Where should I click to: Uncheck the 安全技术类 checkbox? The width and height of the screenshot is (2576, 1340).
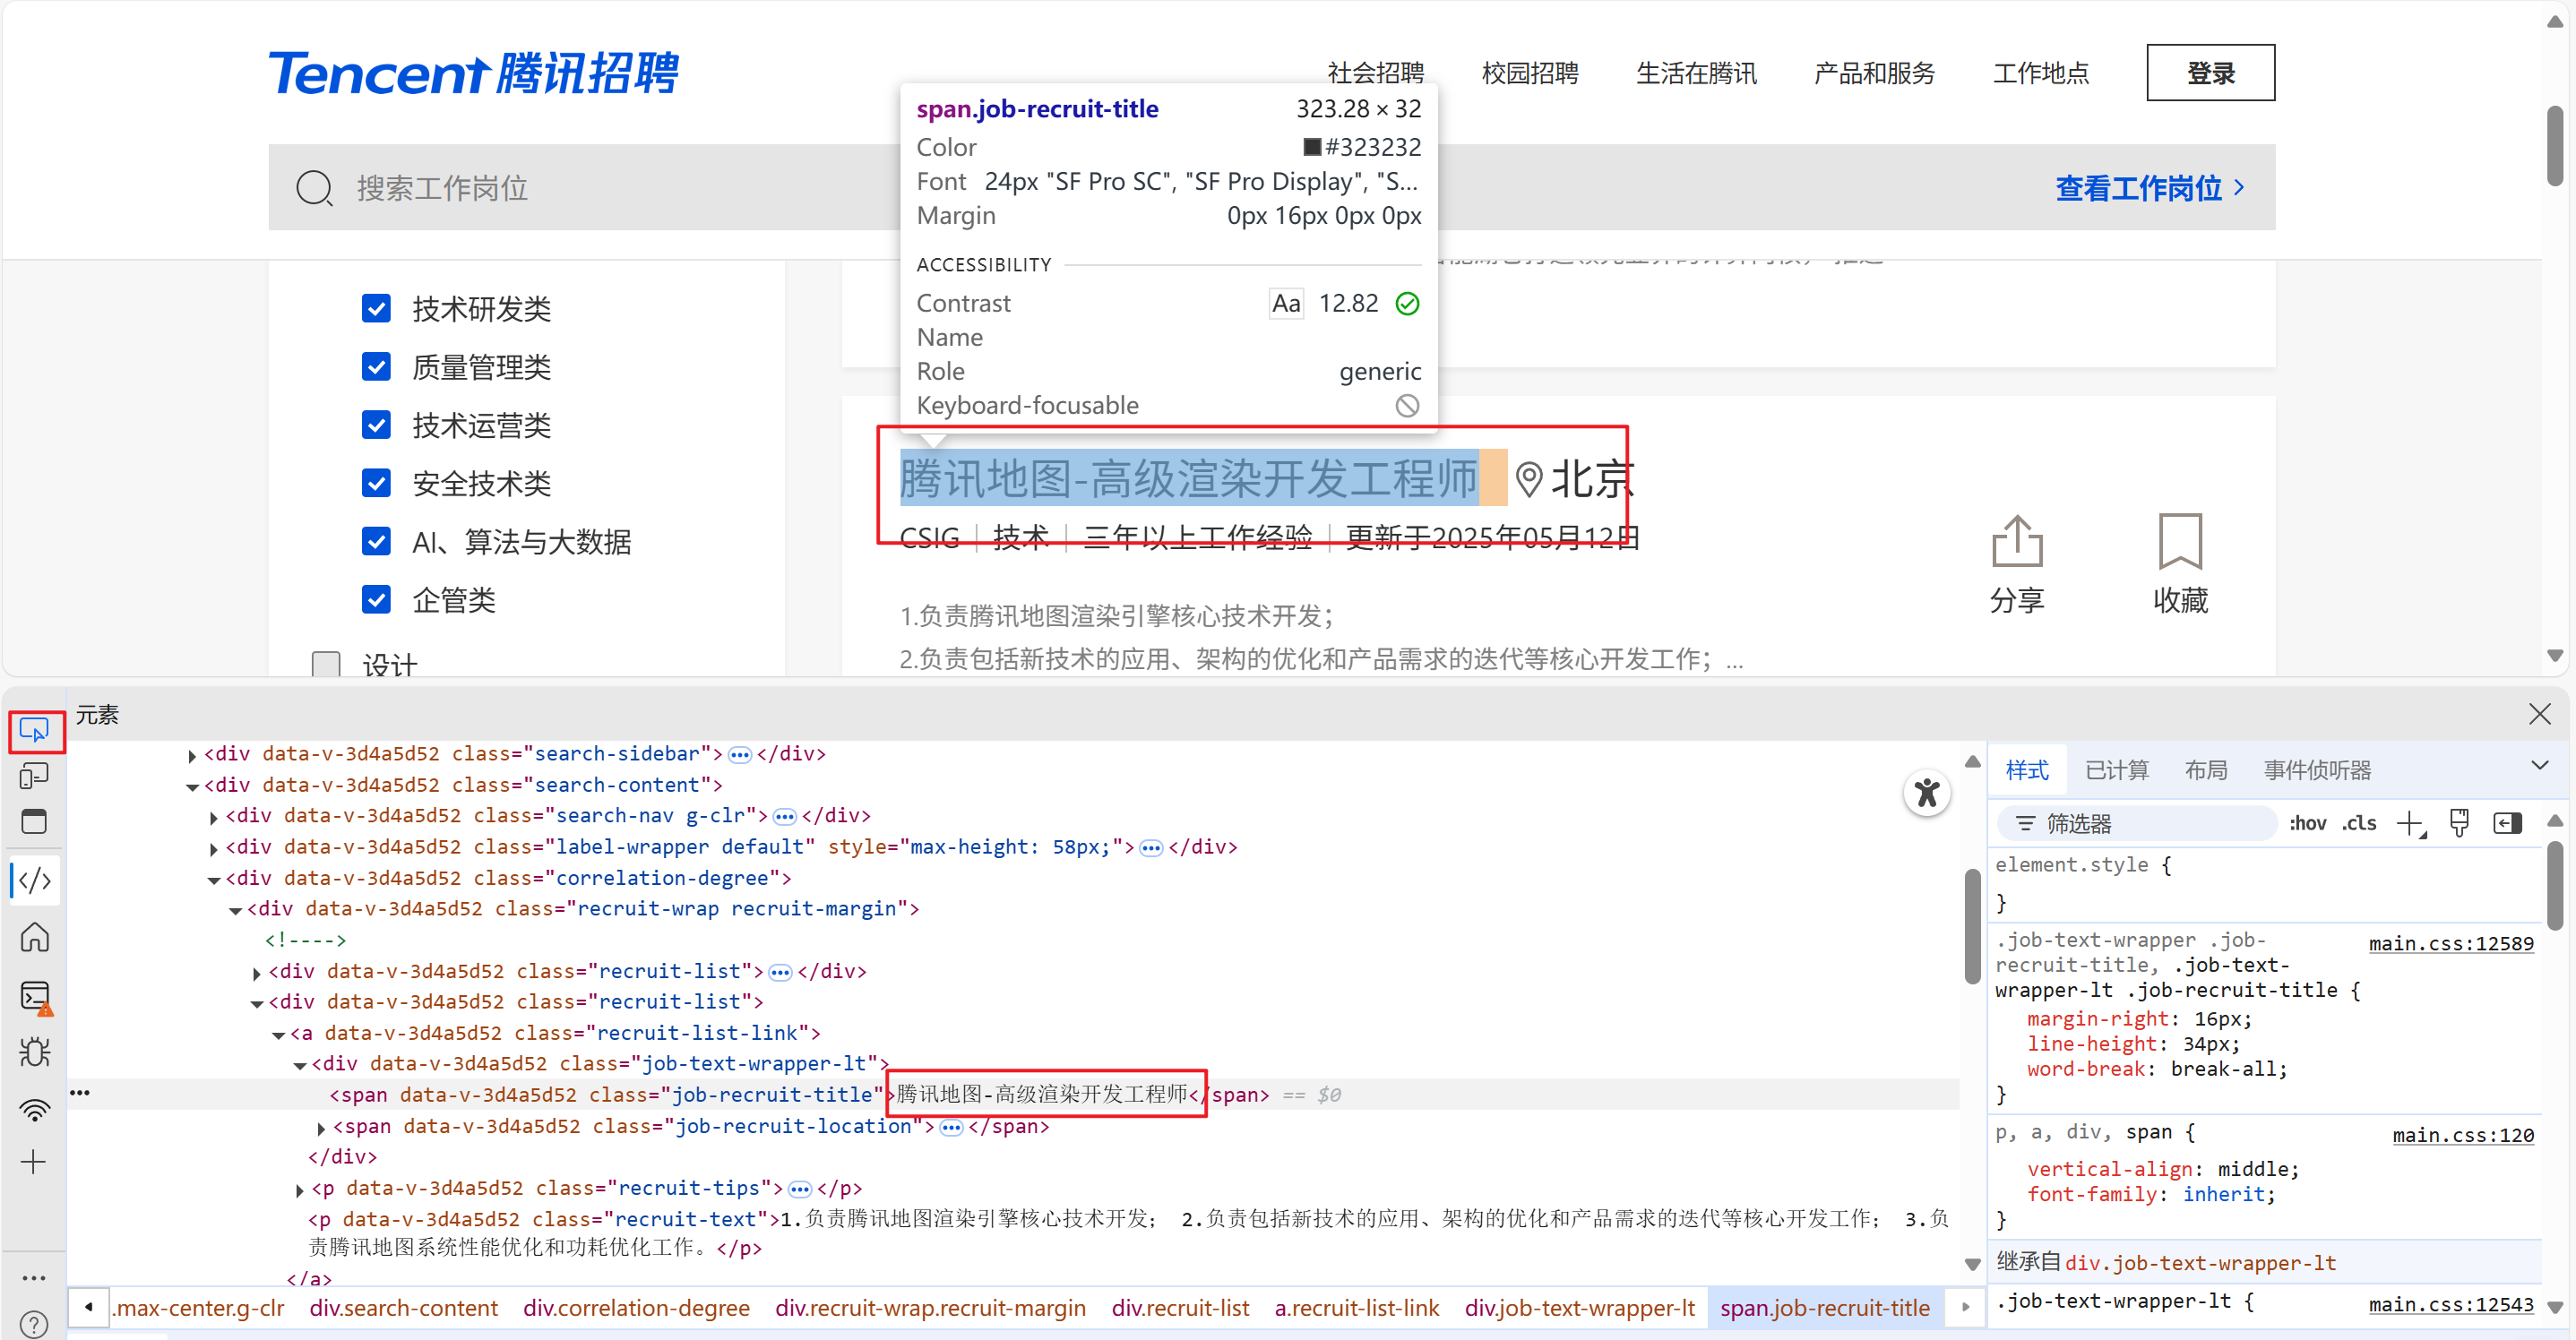(376, 484)
